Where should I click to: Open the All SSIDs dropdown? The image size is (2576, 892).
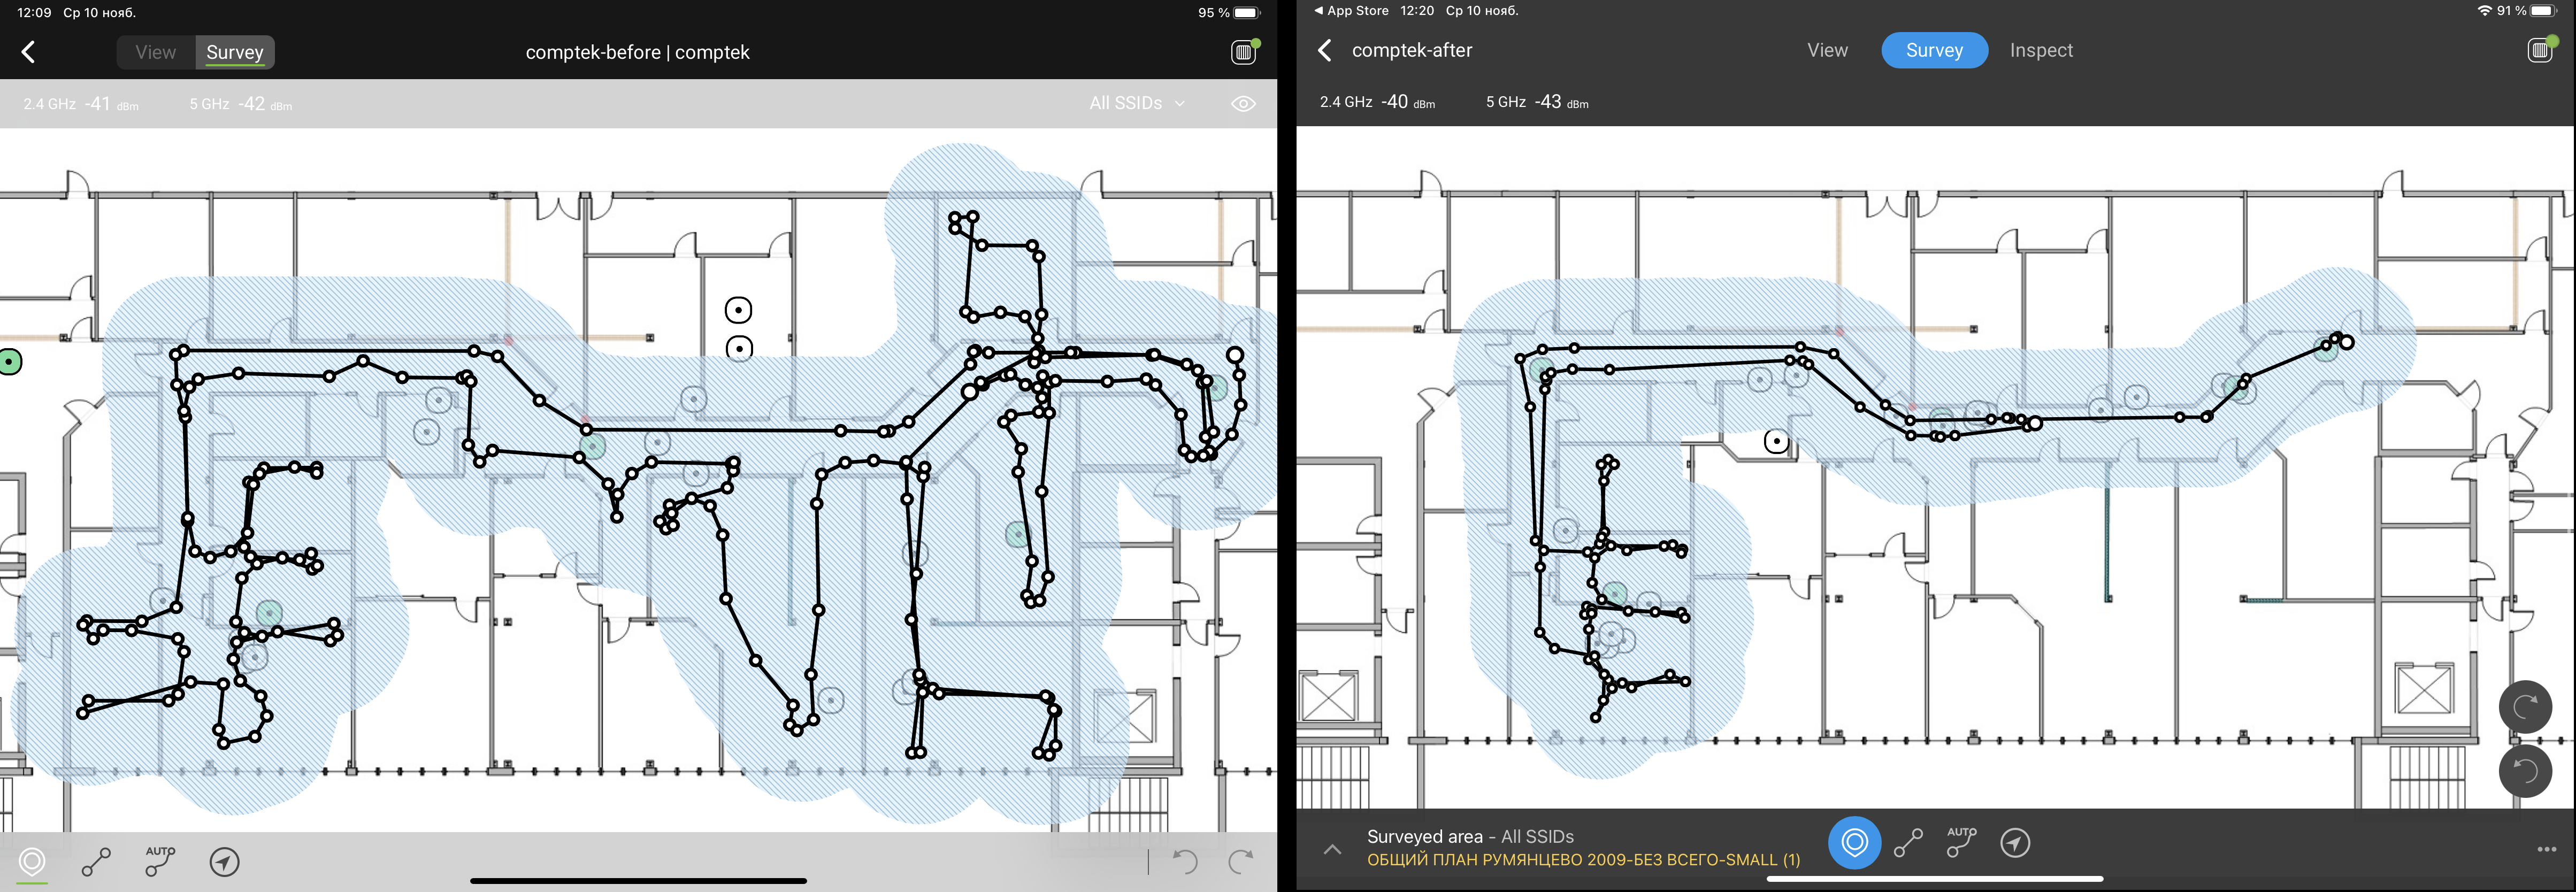tap(1136, 103)
